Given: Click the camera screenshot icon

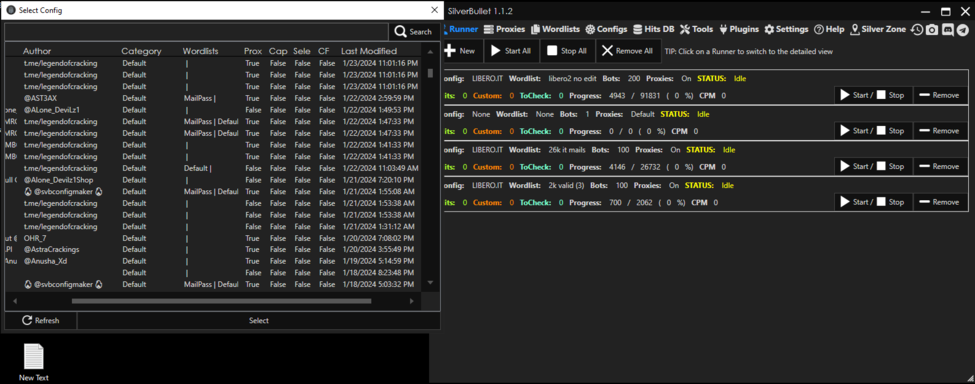Looking at the screenshot, I should coord(931,29).
